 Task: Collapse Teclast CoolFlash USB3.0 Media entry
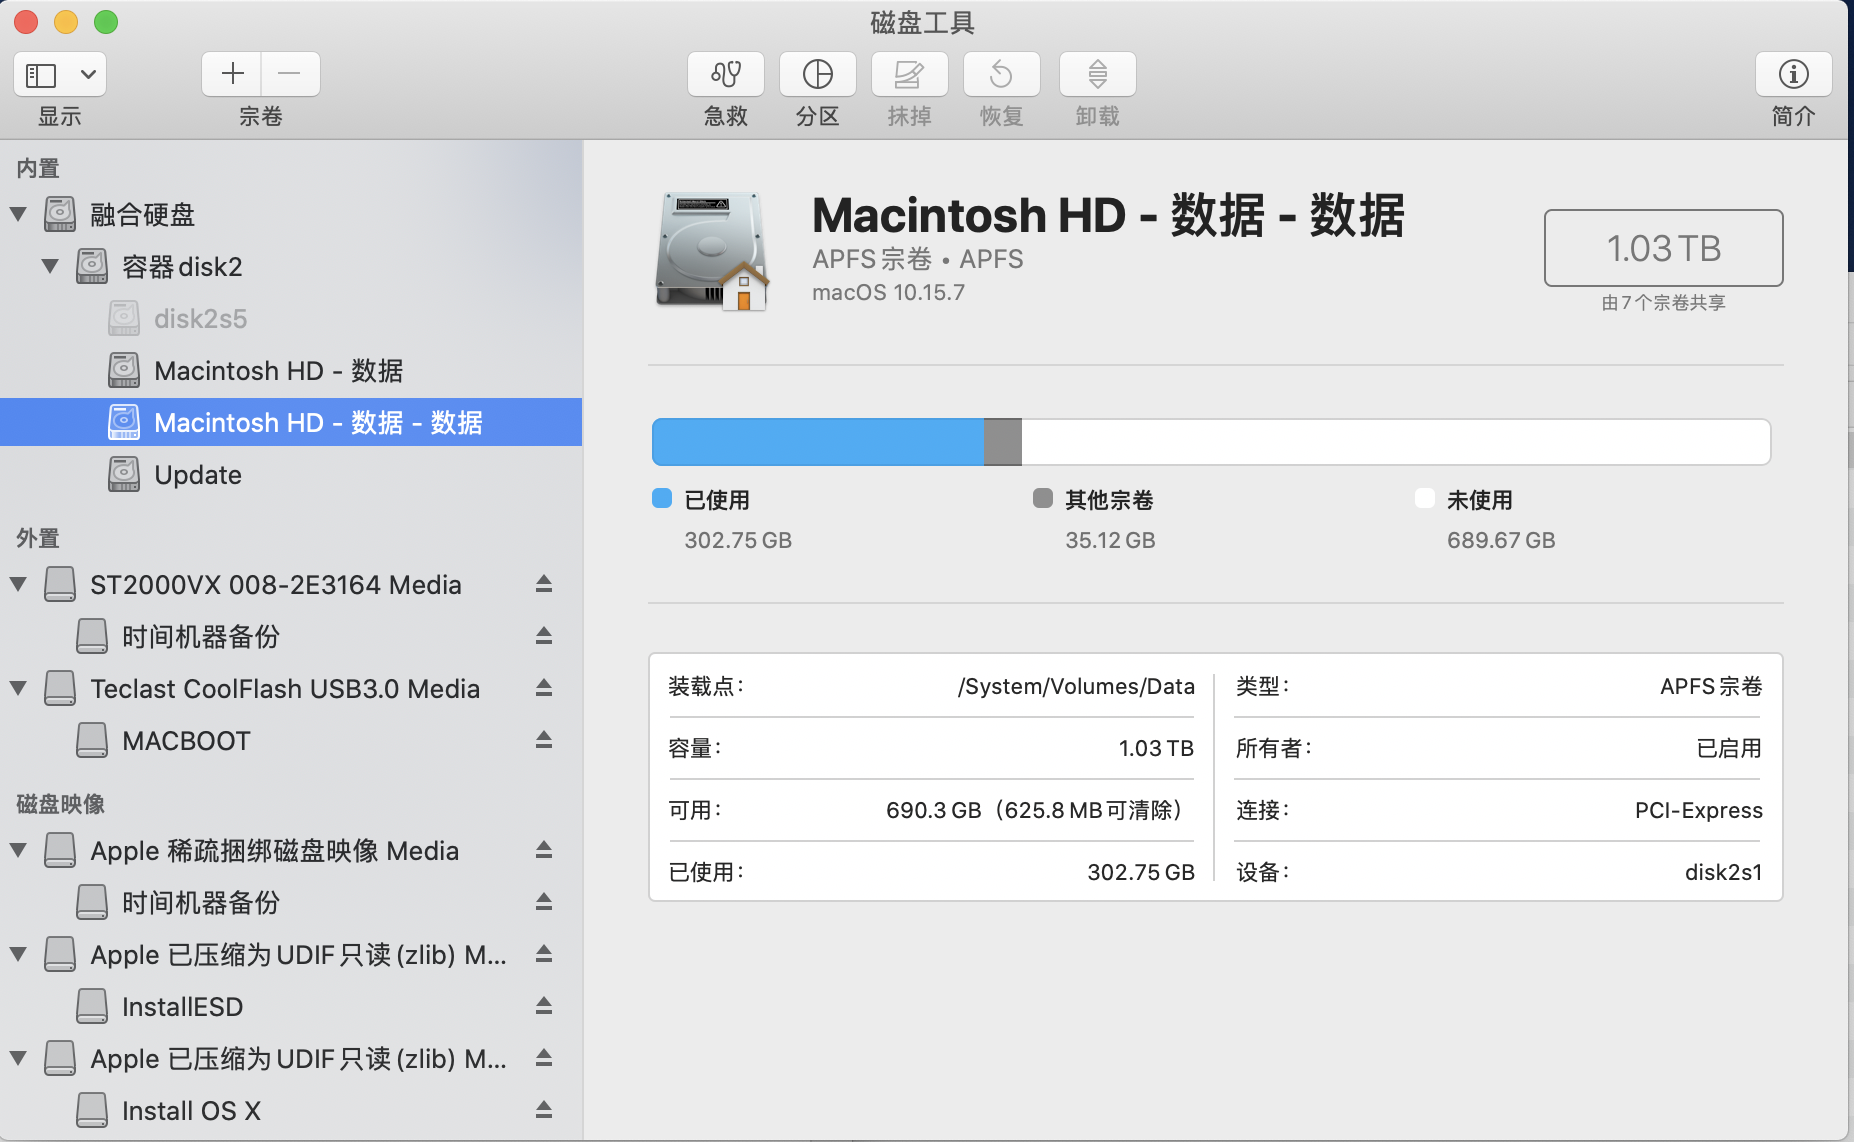tap(18, 688)
